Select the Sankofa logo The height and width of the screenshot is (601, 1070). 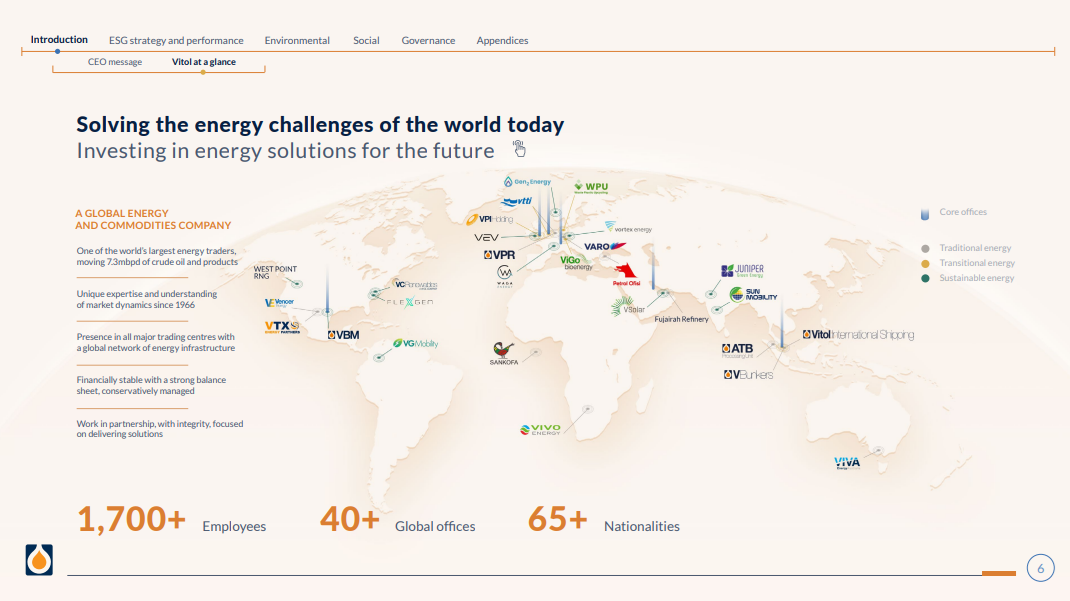tap(504, 353)
